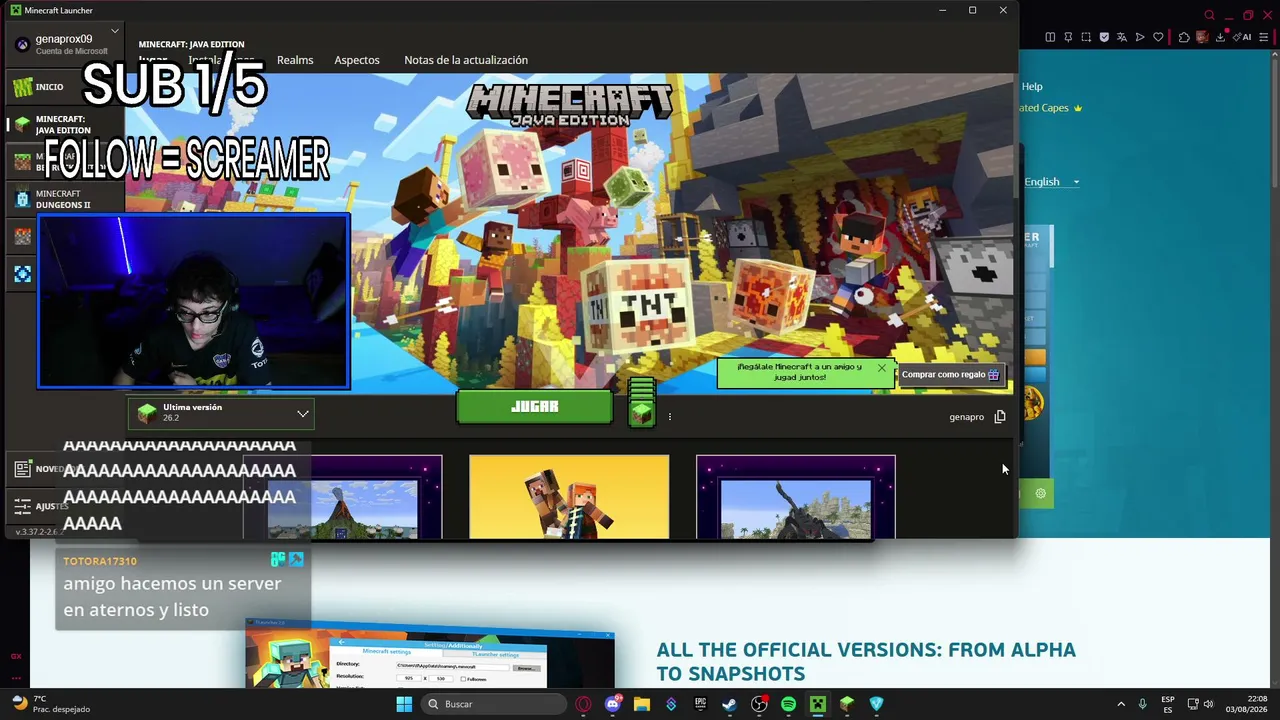This screenshot has width=1280, height=720.
Task: Click the pin icon in browser toolbar
Action: point(1068,37)
